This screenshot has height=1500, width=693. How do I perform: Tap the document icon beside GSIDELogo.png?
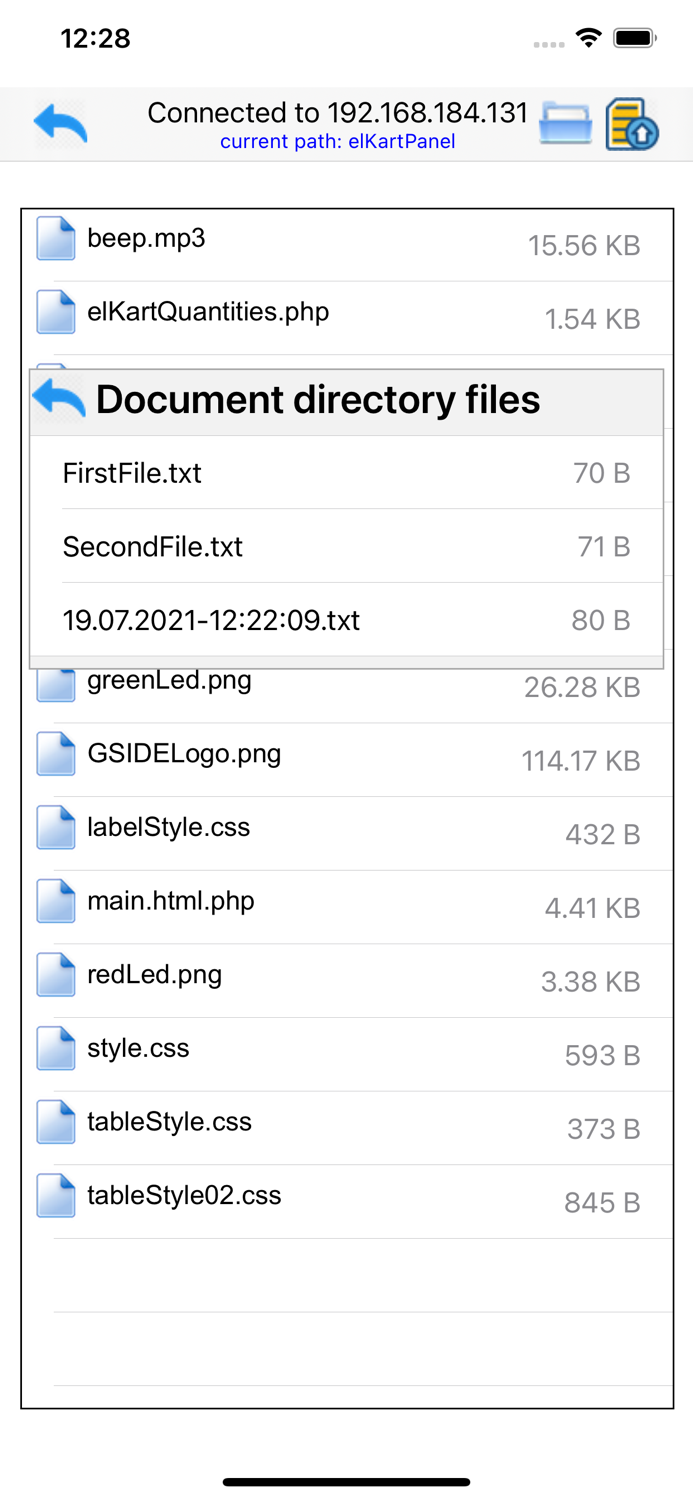tap(55, 753)
